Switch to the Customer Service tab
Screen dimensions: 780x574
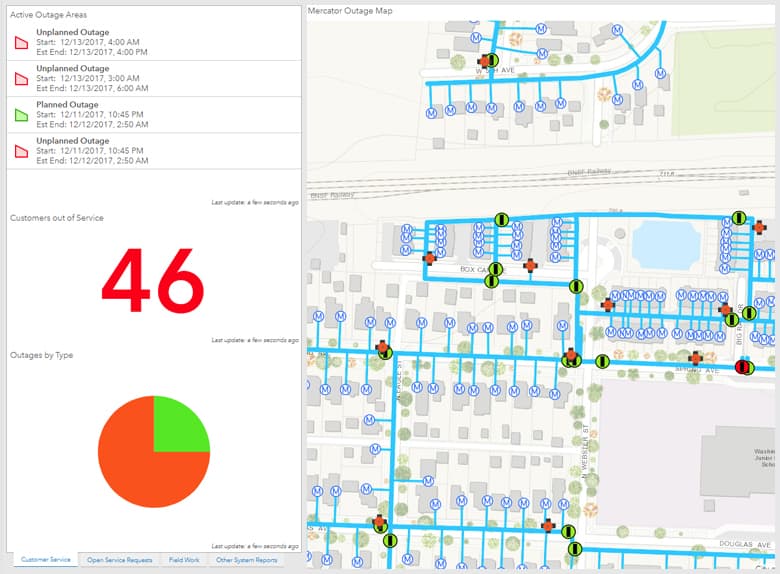[x=46, y=560]
